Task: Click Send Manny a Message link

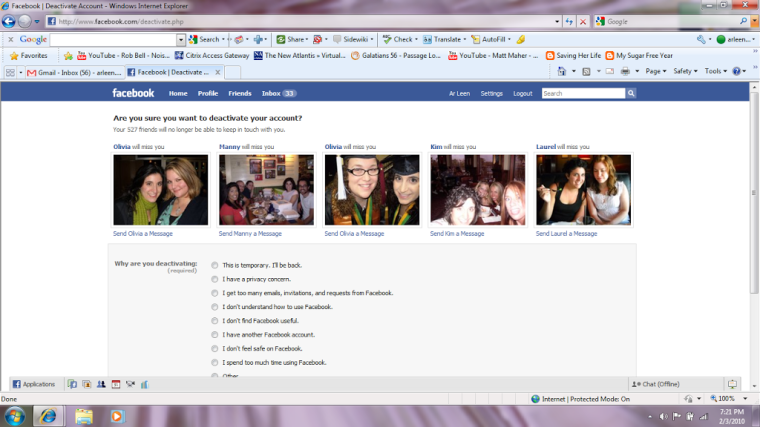Action: click(x=250, y=234)
